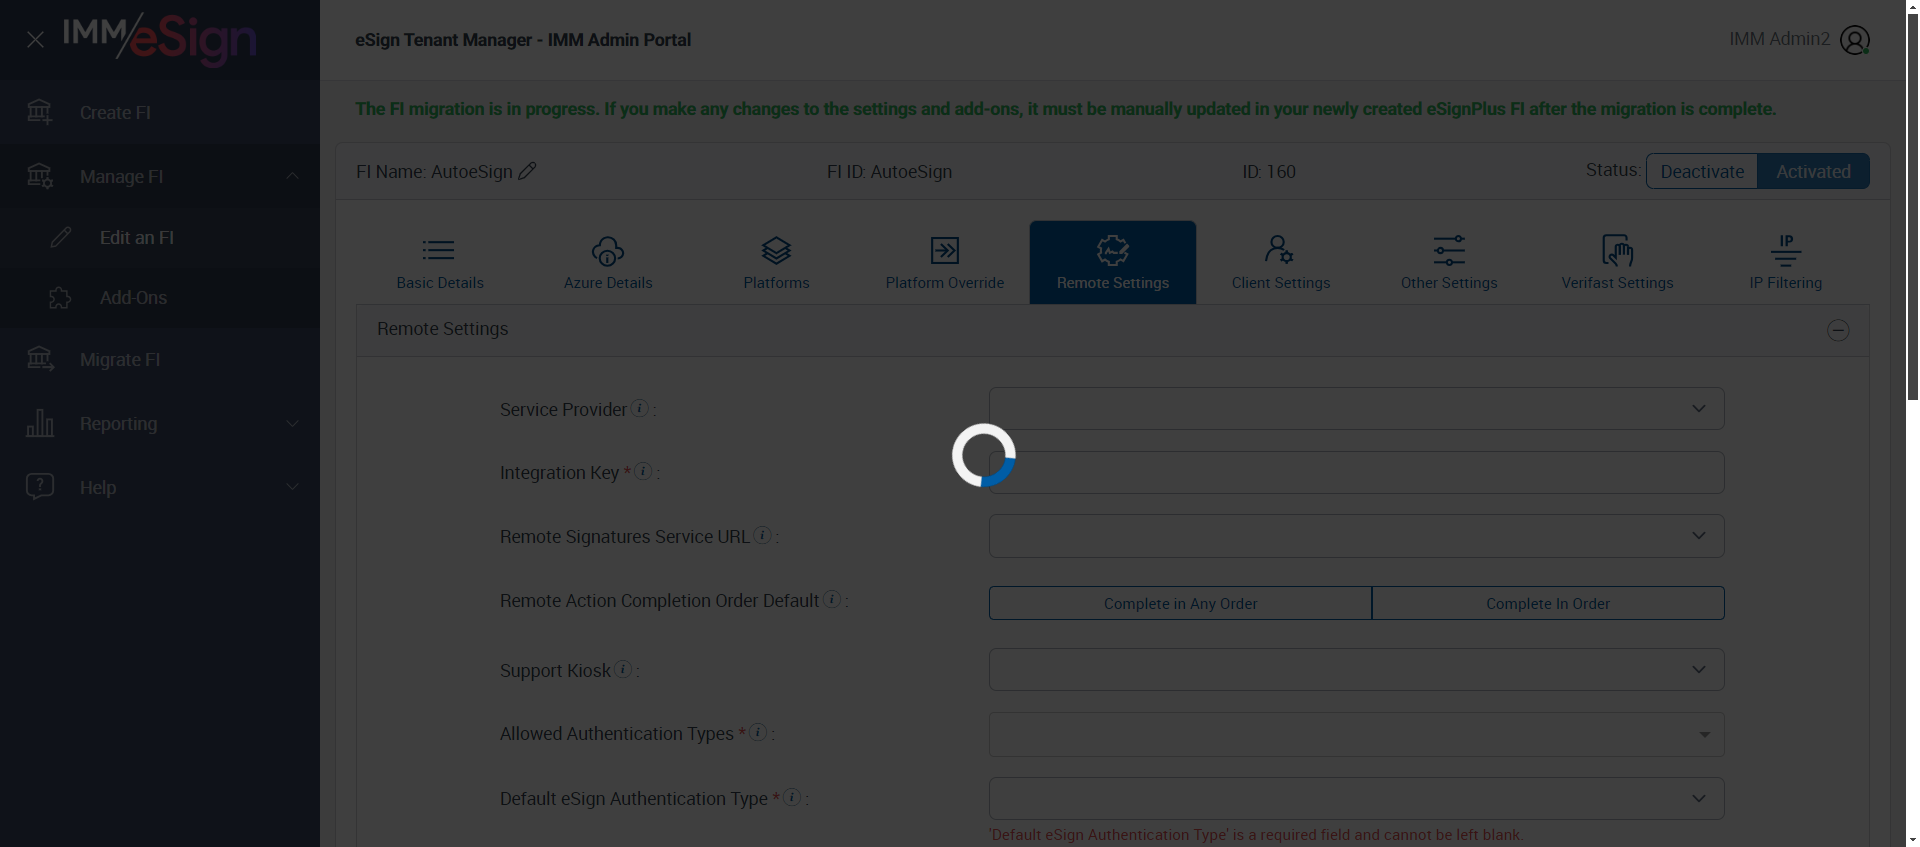Select Complete In Order option
1920x847 pixels.
click(1548, 603)
